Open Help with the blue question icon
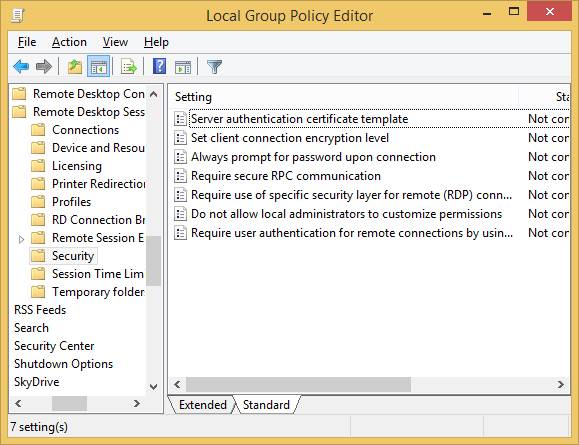This screenshot has height=445, width=579. [x=159, y=66]
